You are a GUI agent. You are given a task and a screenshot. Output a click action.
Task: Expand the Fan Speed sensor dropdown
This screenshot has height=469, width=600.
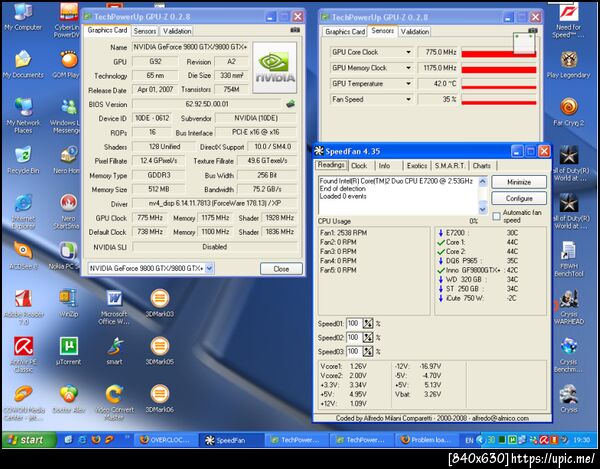click(408, 99)
